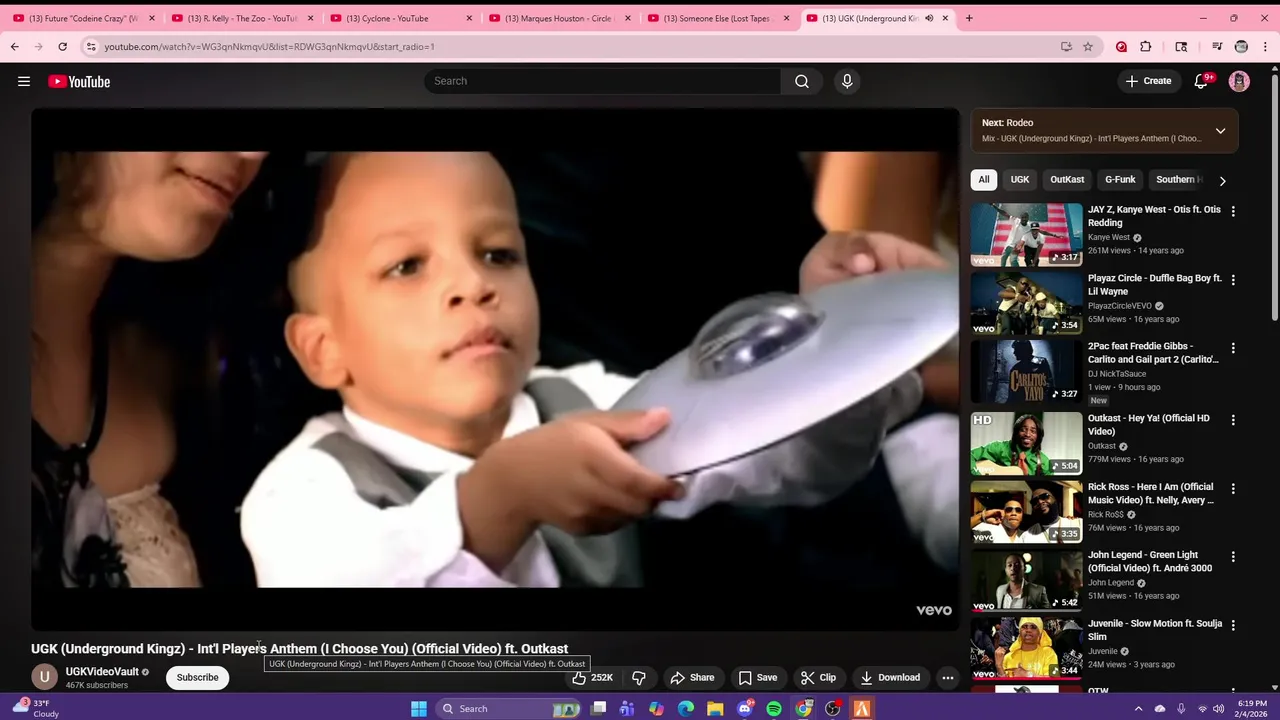Open UGKVideoVault channel avatar
Screen dimensions: 1280x720
coord(44,677)
